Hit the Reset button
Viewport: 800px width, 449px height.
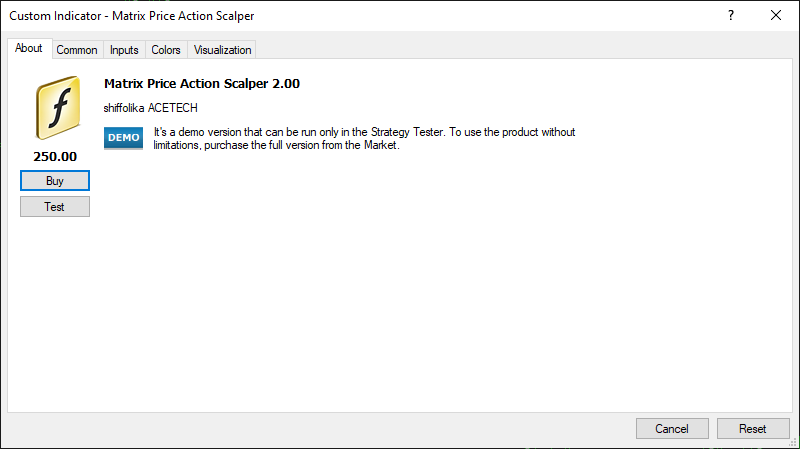point(753,428)
